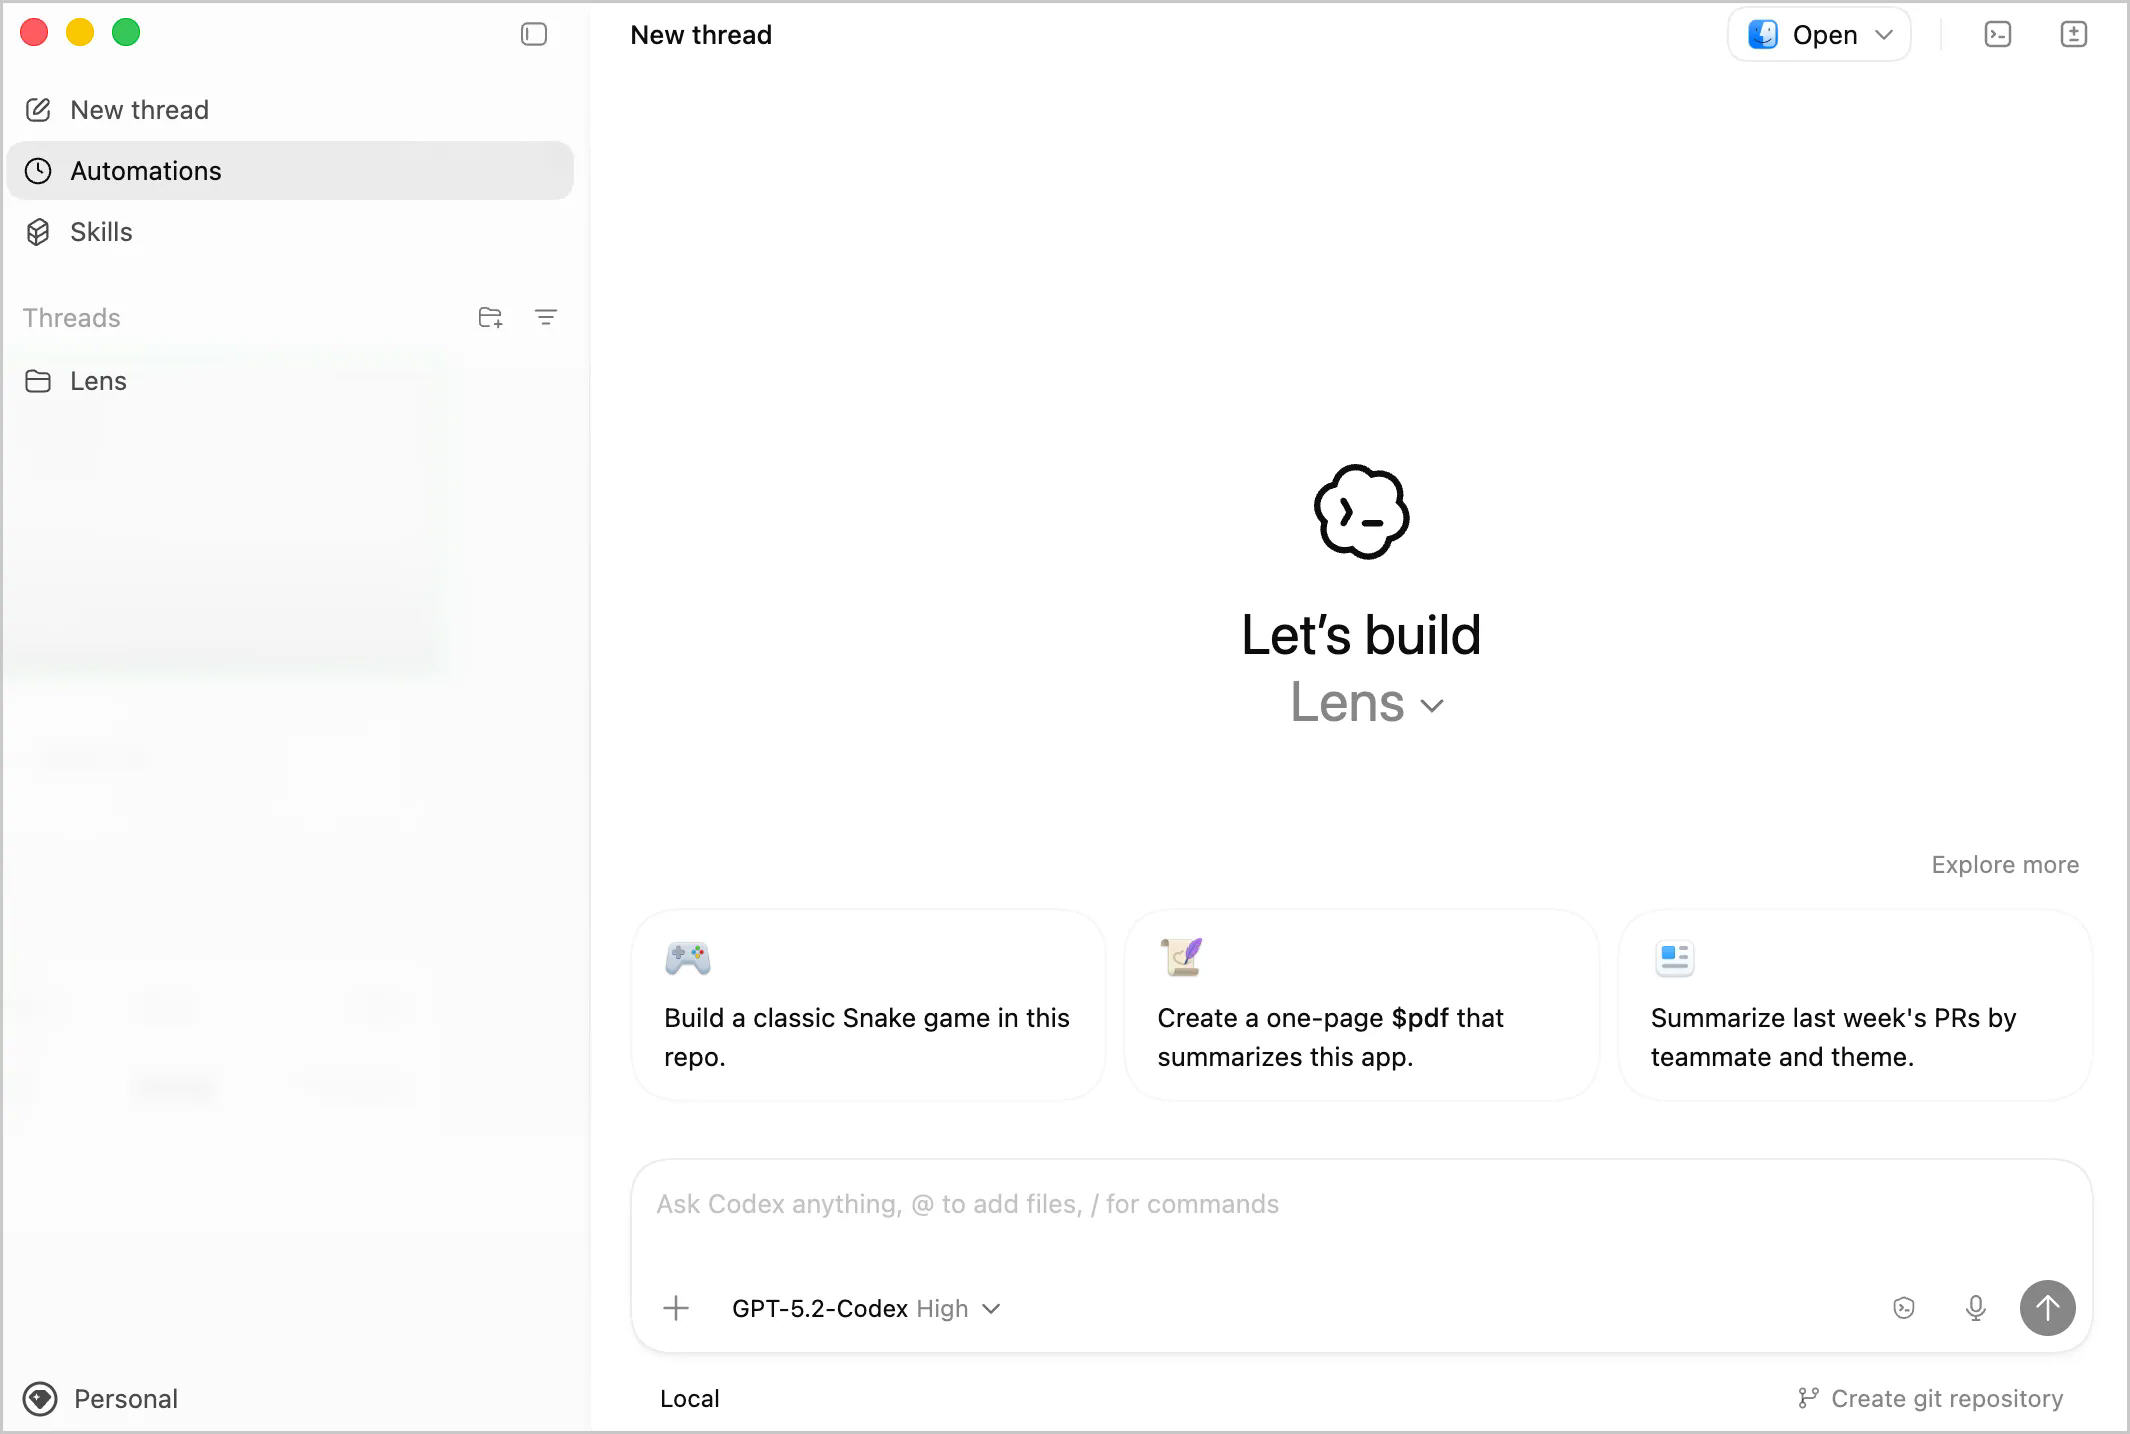Focus the Ask Codex anything input
The height and width of the screenshot is (1434, 2130).
[1360, 1205]
